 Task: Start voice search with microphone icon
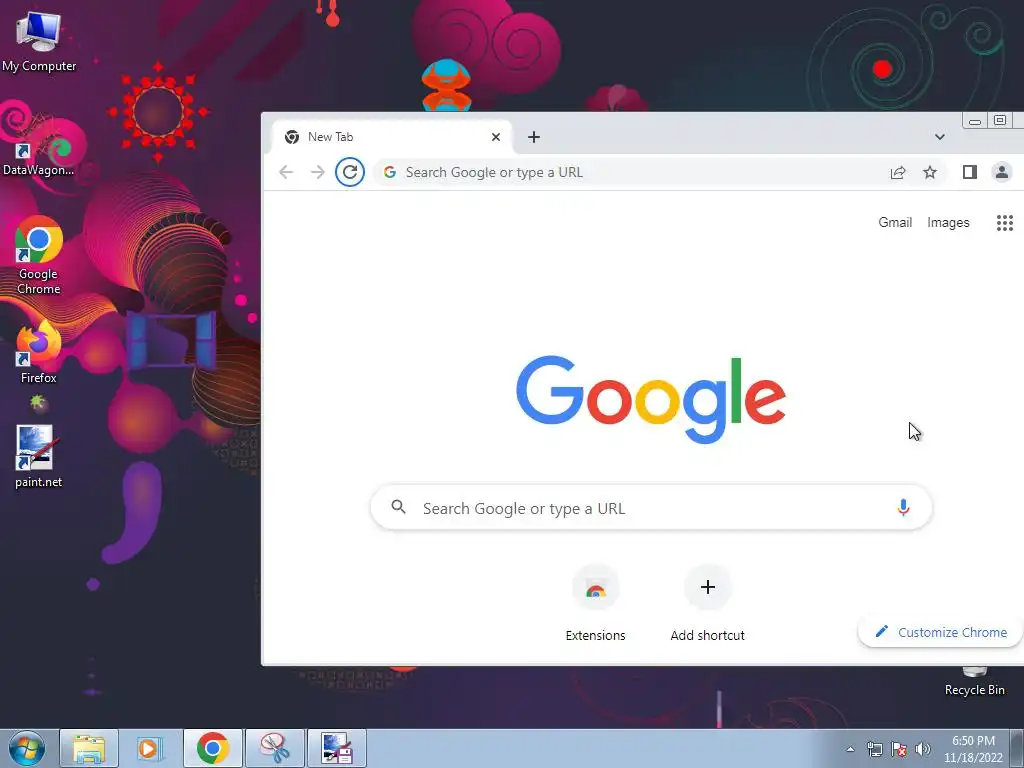pos(903,507)
